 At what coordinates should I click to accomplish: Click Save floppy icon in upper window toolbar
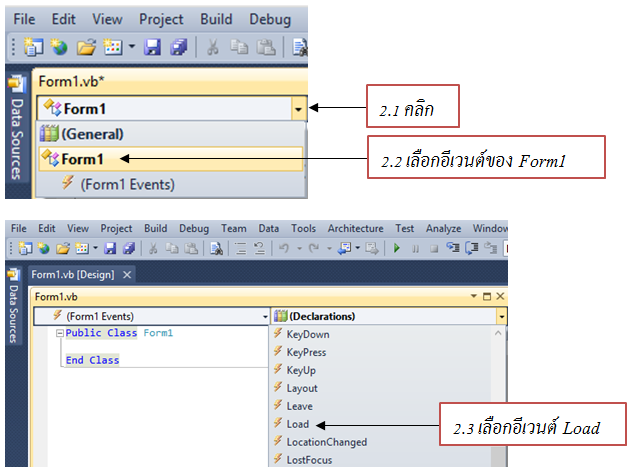[152, 47]
